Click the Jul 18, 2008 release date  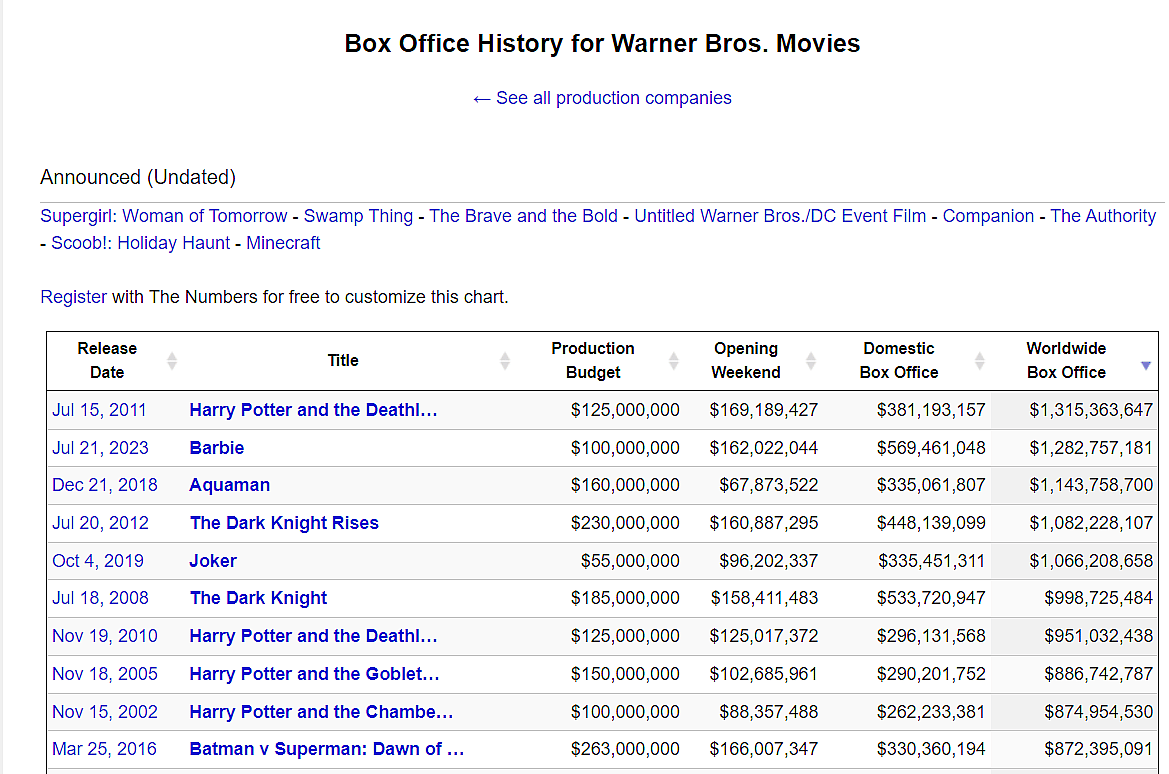click(100, 598)
